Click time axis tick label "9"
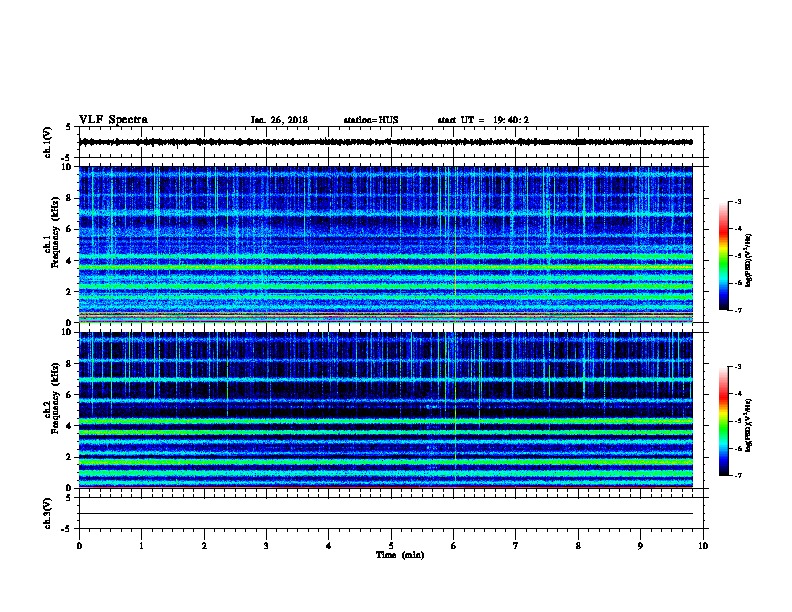Screen dimensions: 792x612 [x=640, y=546]
